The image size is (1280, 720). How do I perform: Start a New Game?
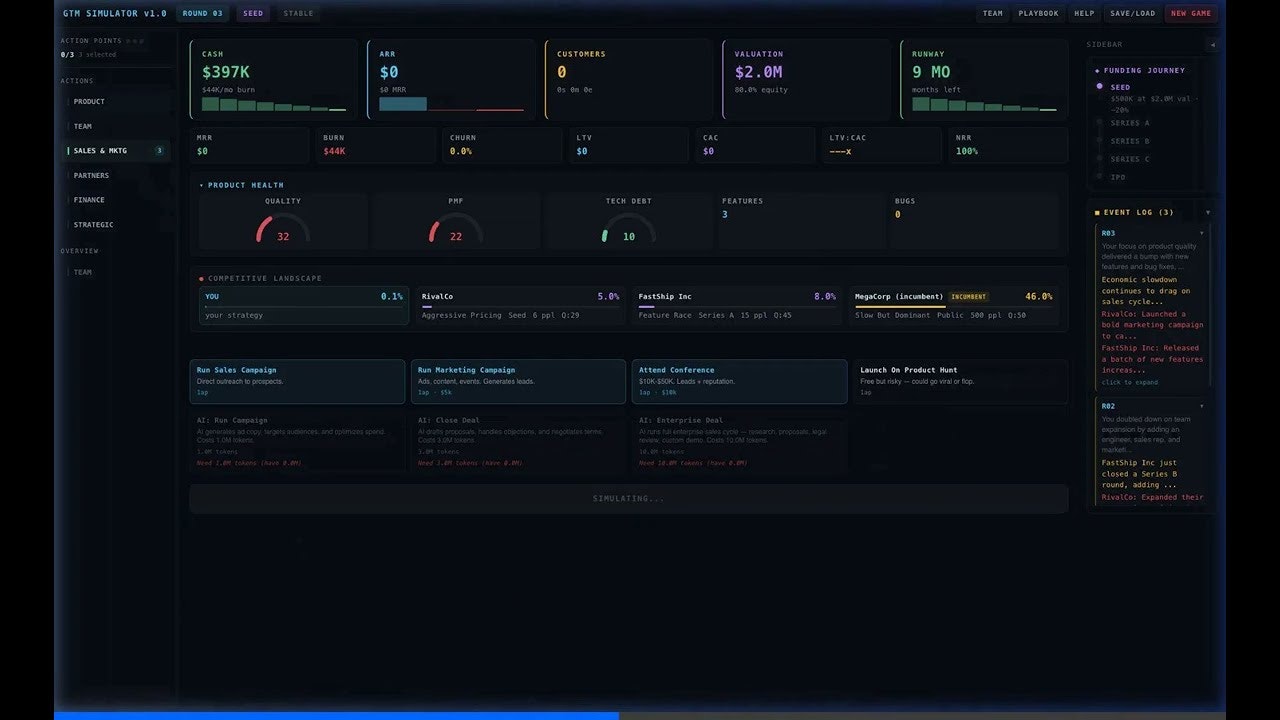point(1190,13)
